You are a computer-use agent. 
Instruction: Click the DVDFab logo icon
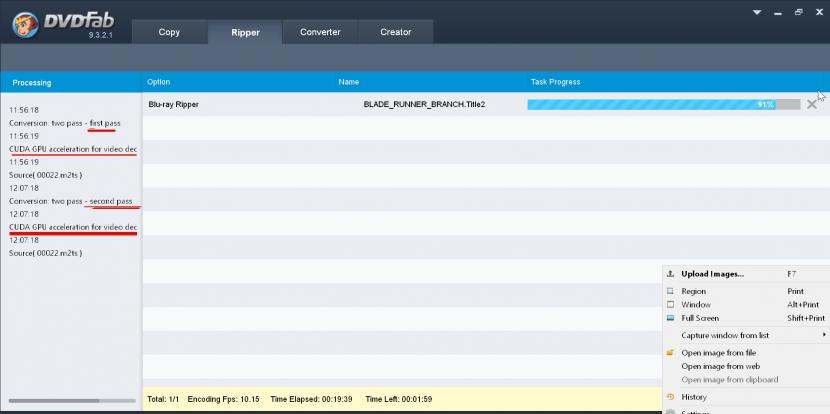(x=25, y=25)
